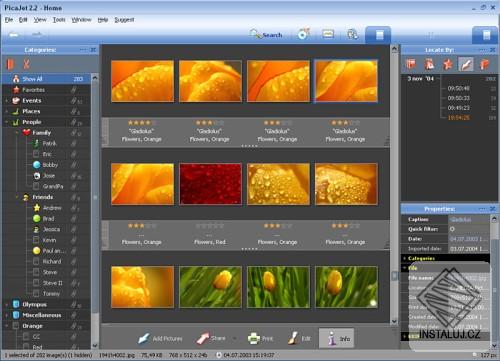
Task: Check the Steve II checkbox
Action: coord(36,283)
